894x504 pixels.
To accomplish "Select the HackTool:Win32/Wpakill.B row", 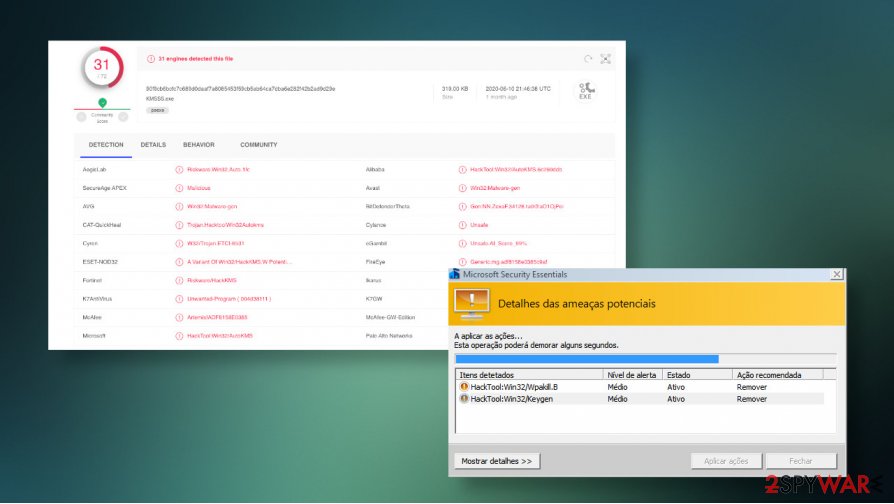I will tap(641, 387).
